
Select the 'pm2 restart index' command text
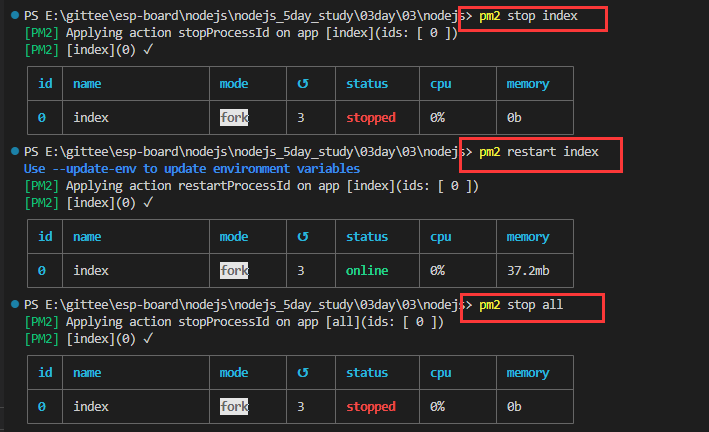539,152
